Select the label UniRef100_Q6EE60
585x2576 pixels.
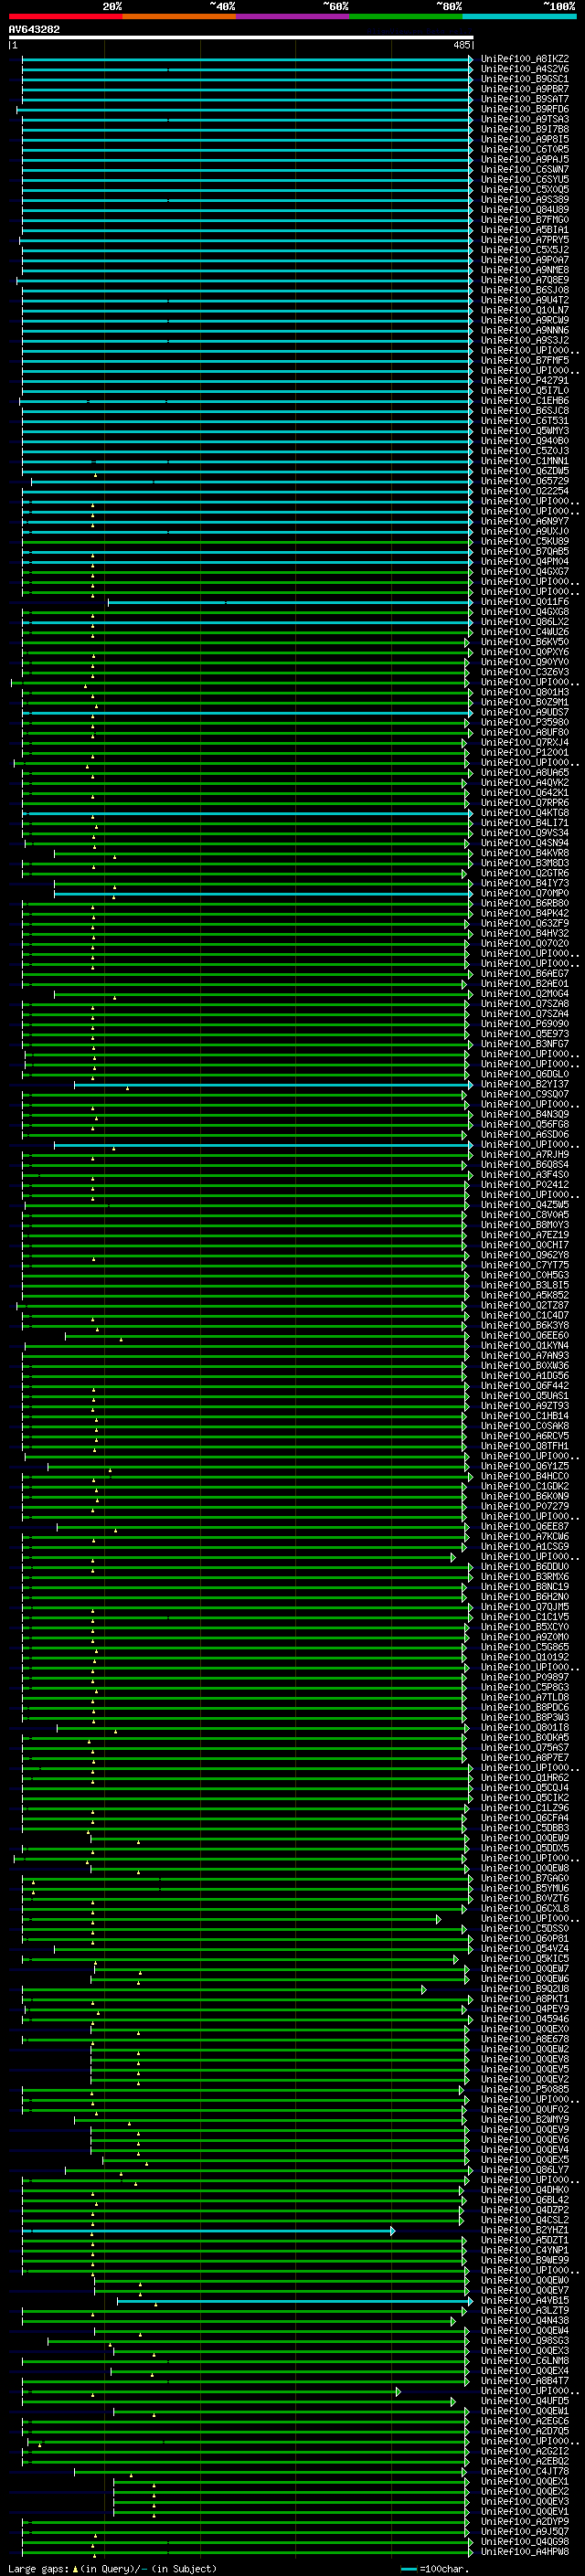click(525, 1336)
